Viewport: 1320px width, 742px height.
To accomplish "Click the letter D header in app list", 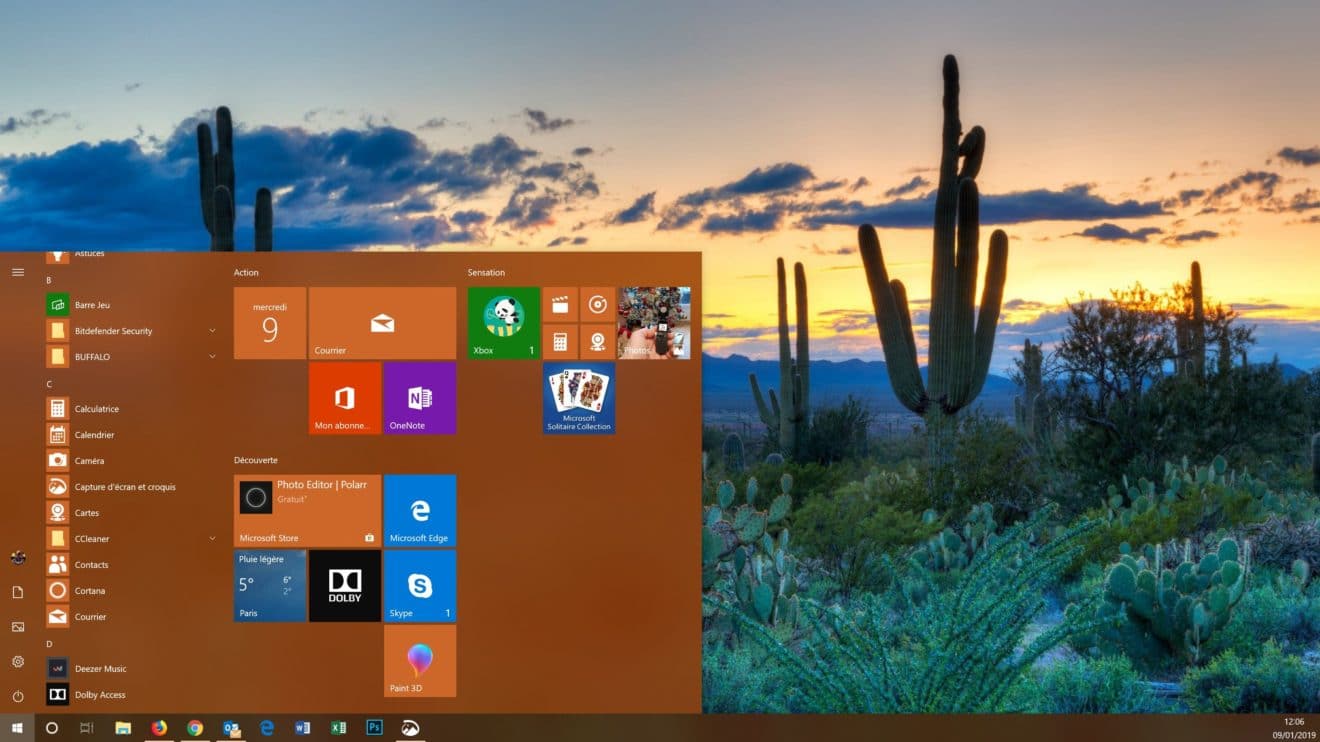I will [x=49, y=644].
